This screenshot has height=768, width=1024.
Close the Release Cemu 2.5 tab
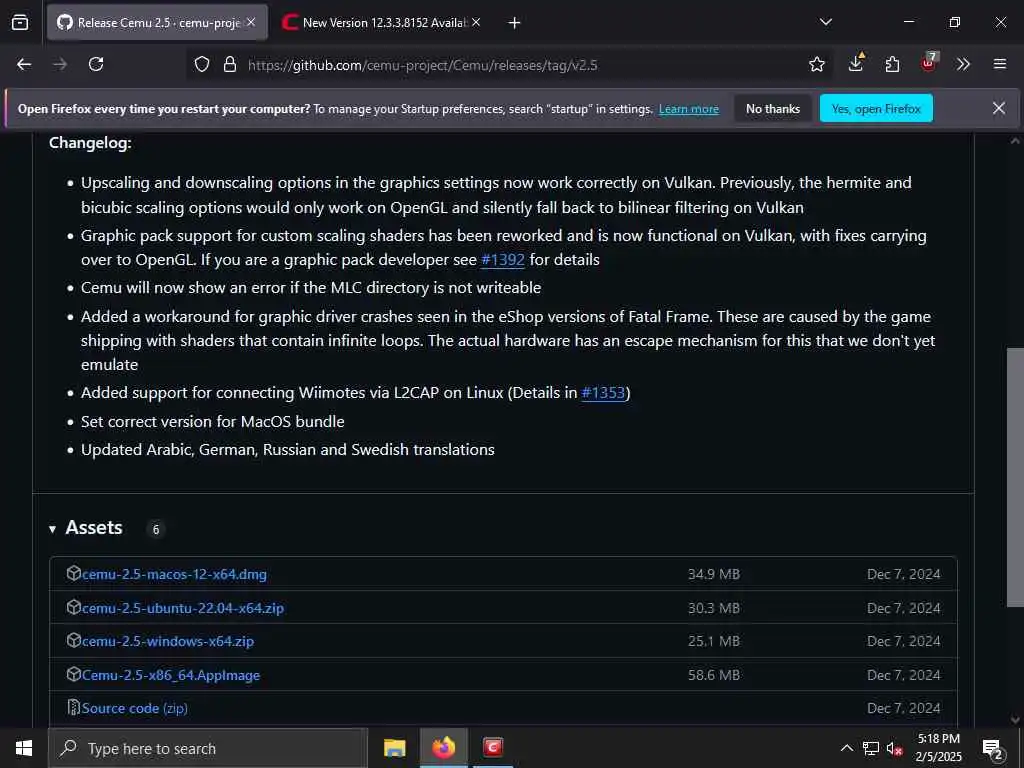pyautogui.click(x=251, y=22)
